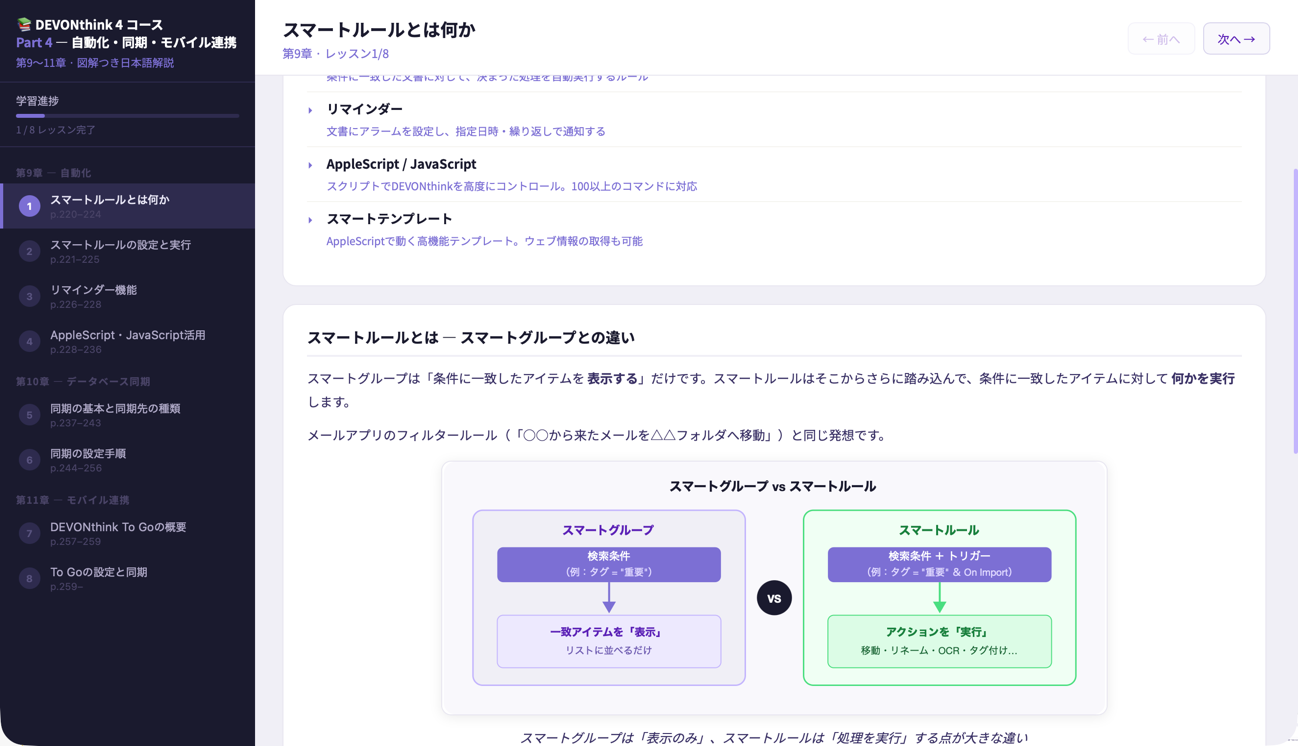
Task: Go to next lesson with 次へ button
Action: click(1236, 39)
